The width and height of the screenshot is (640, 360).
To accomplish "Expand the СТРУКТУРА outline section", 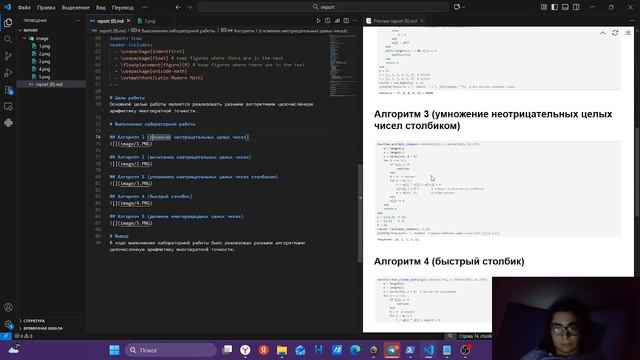I will coord(34,321).
